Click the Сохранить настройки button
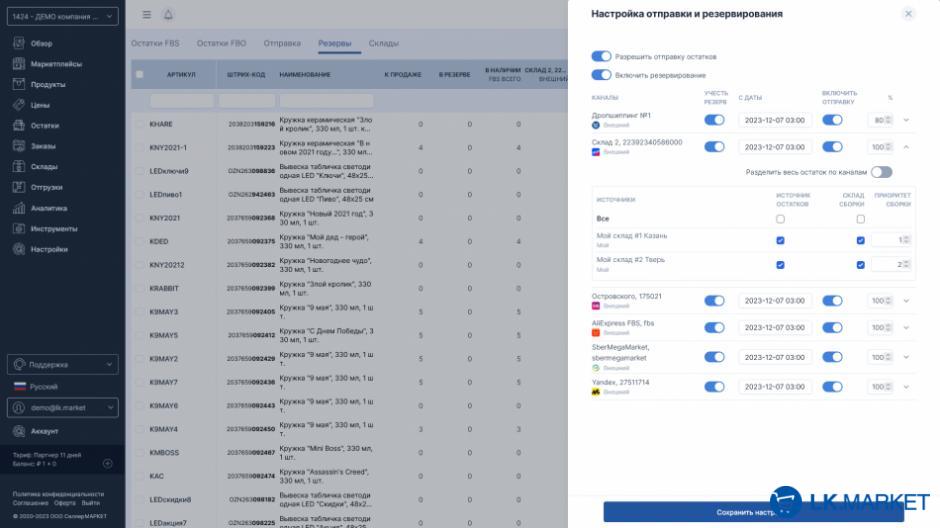940x528 pixels. point(752,512)
